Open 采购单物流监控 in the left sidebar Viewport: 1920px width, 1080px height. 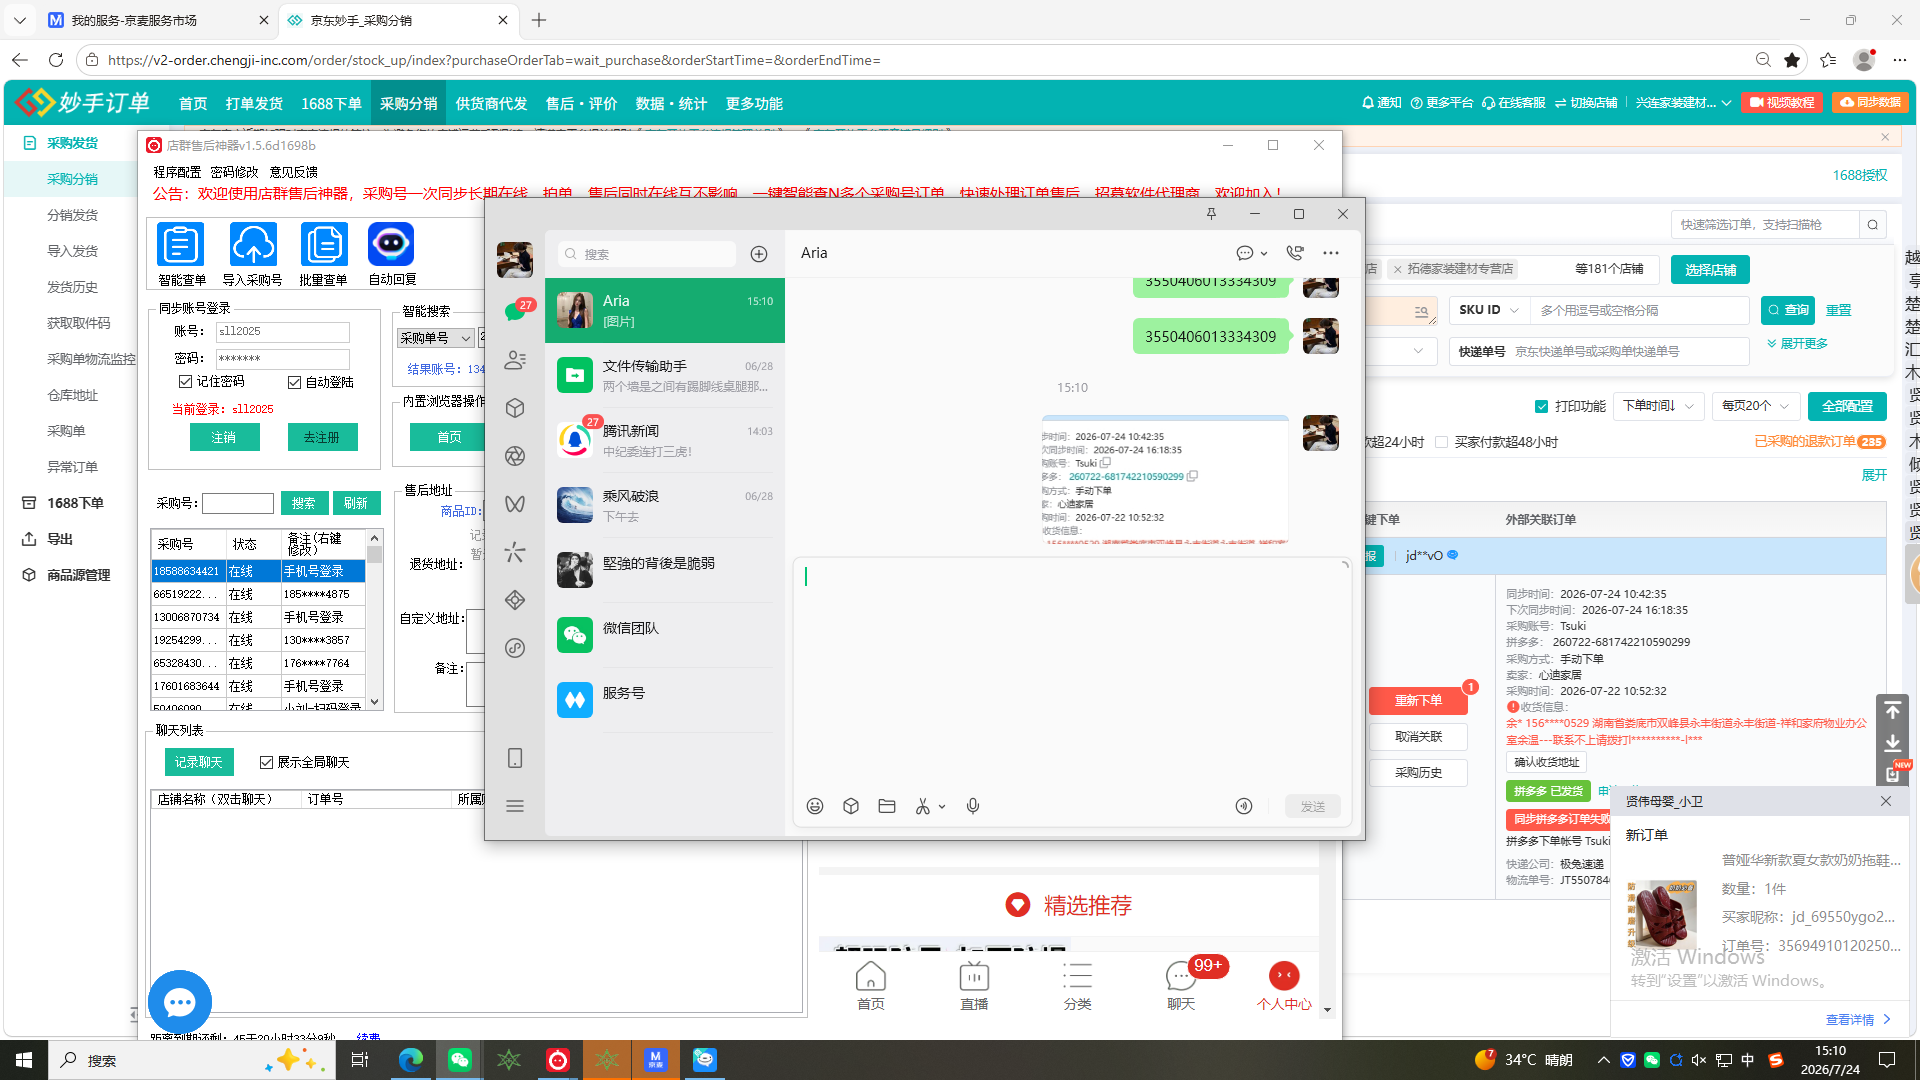click(91, 359)
